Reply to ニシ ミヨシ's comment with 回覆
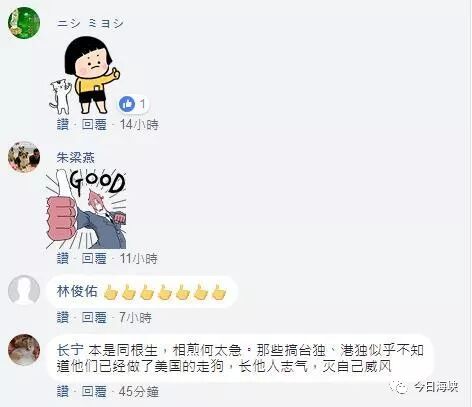The width and height of the screenshot is (472, 407). pyautogui.click(x=94, y=125)
